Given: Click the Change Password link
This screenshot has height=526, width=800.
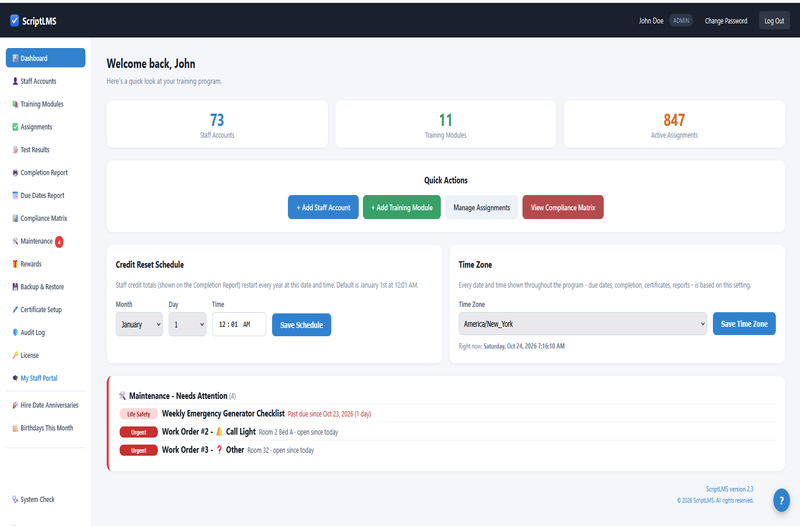Looking at the screenshot, I should (x=726, y=20).
